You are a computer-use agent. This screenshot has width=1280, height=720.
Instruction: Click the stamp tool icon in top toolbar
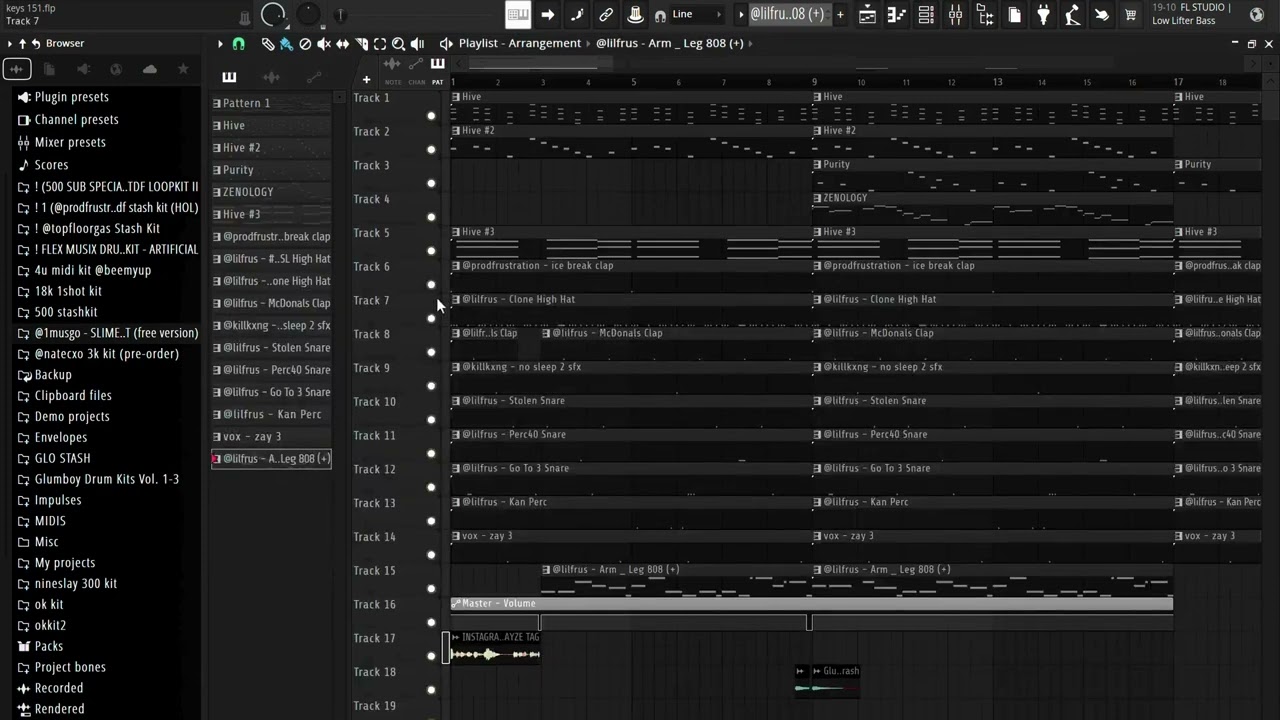[x=635, y=14]
